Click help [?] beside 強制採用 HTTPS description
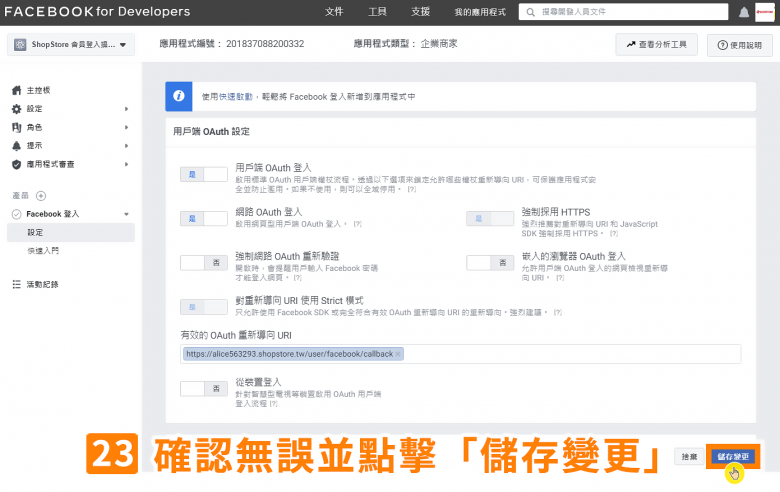 coord(614,234)
